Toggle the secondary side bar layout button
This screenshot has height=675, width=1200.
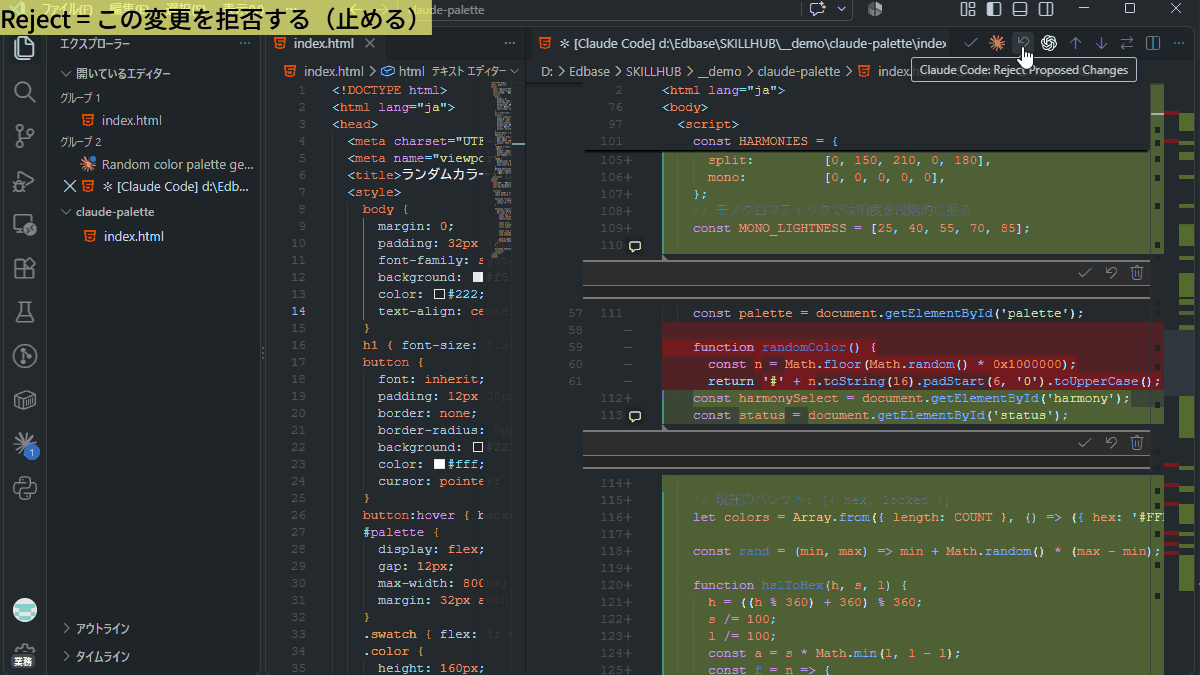[x=1045, y=9]
